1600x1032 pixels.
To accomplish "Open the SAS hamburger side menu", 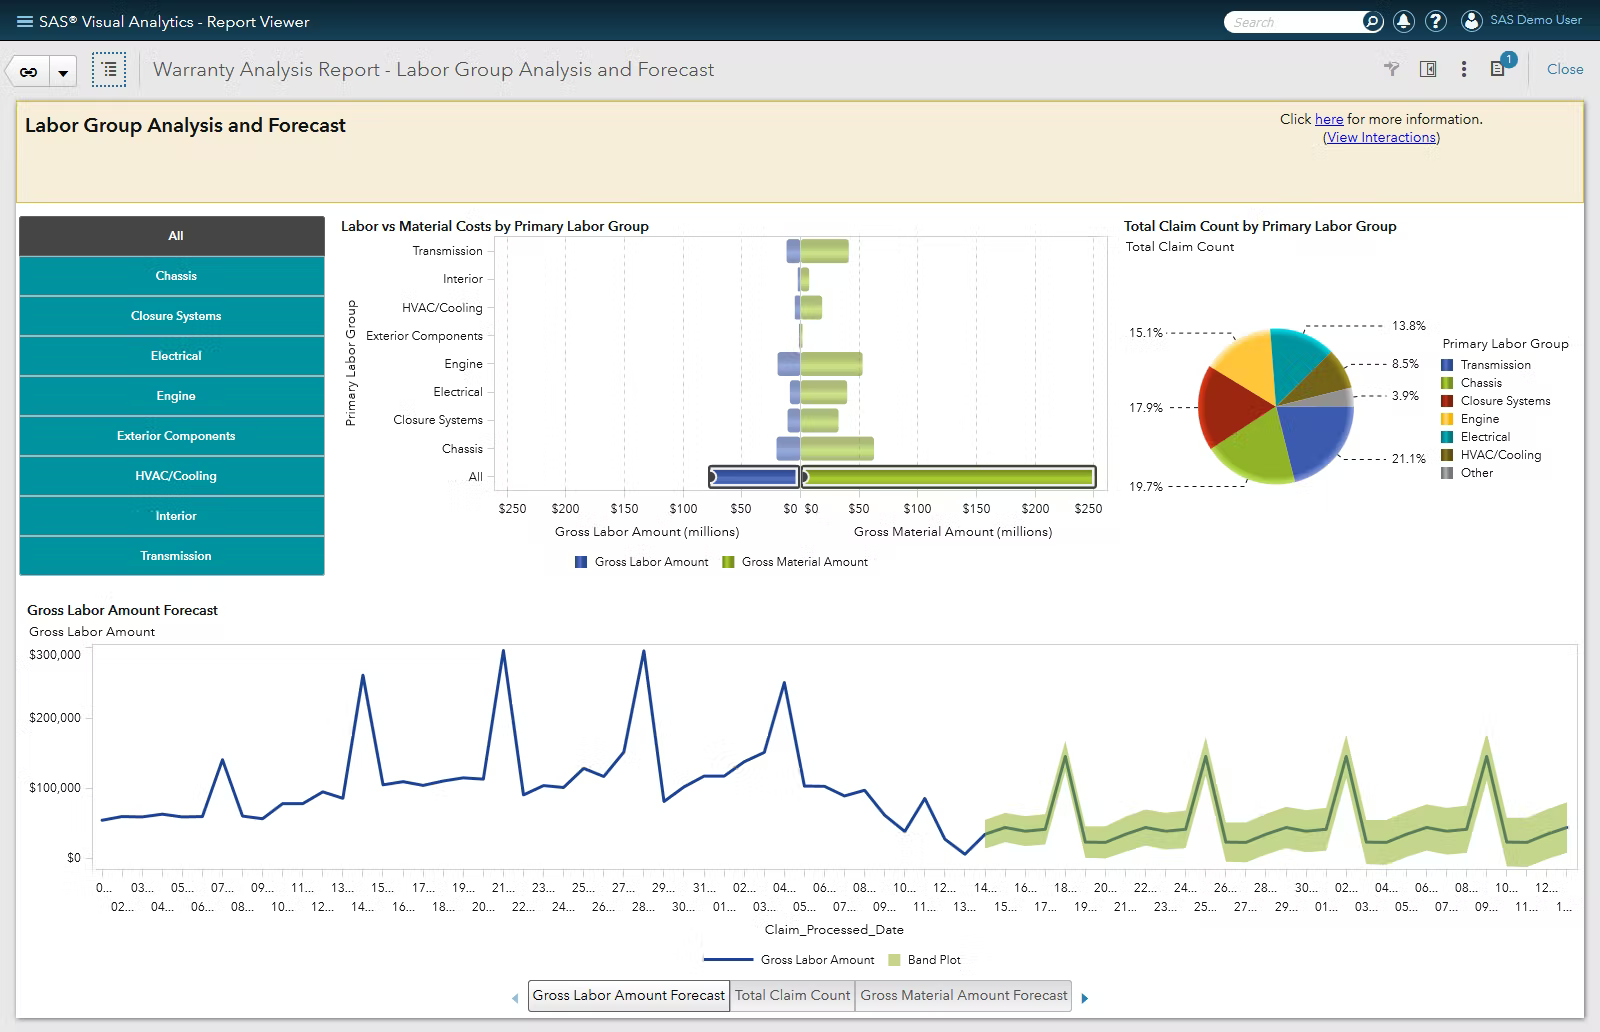I will coord(25,22).
